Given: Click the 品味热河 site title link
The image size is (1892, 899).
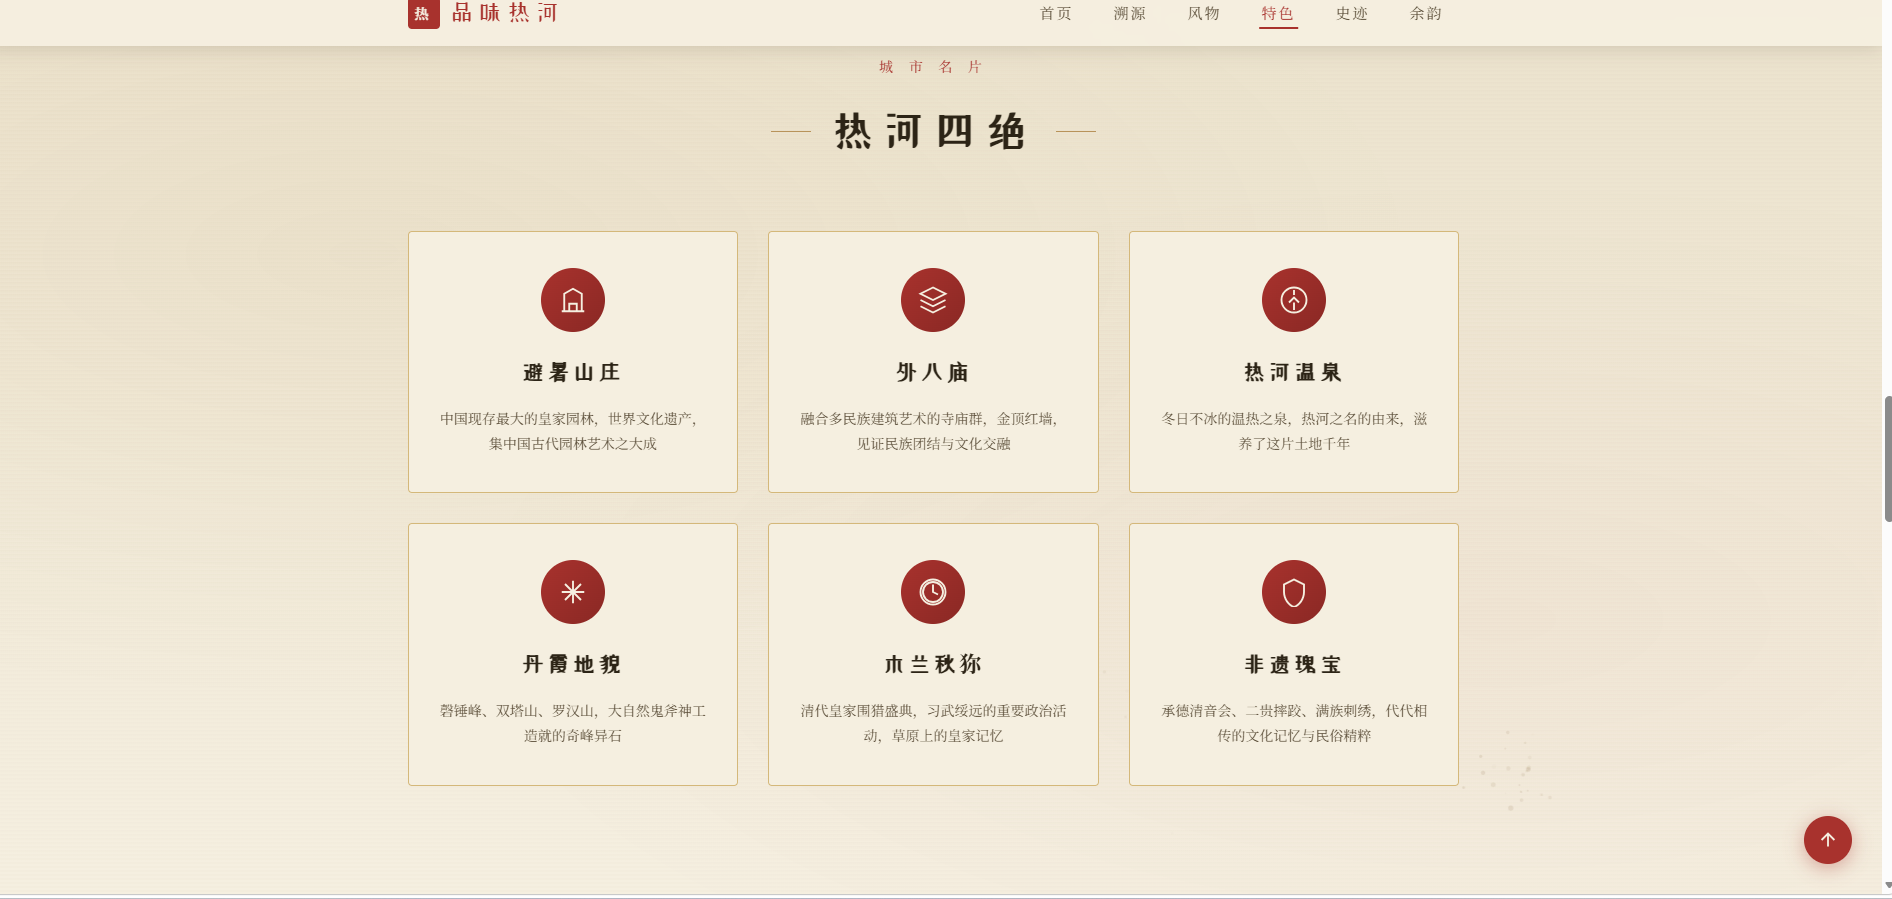Looking at the screenshot, I should point(505,13).
